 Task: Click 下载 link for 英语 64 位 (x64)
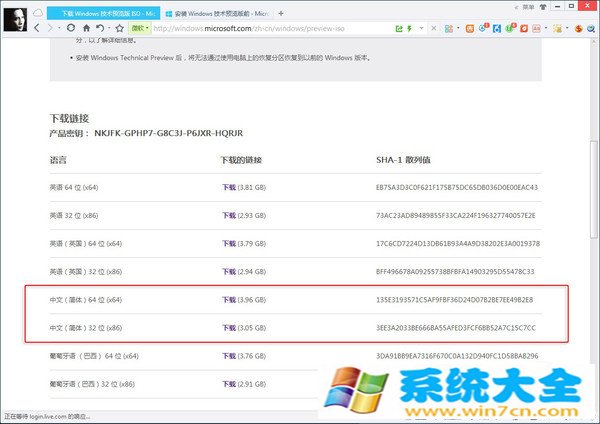[229, 188]
